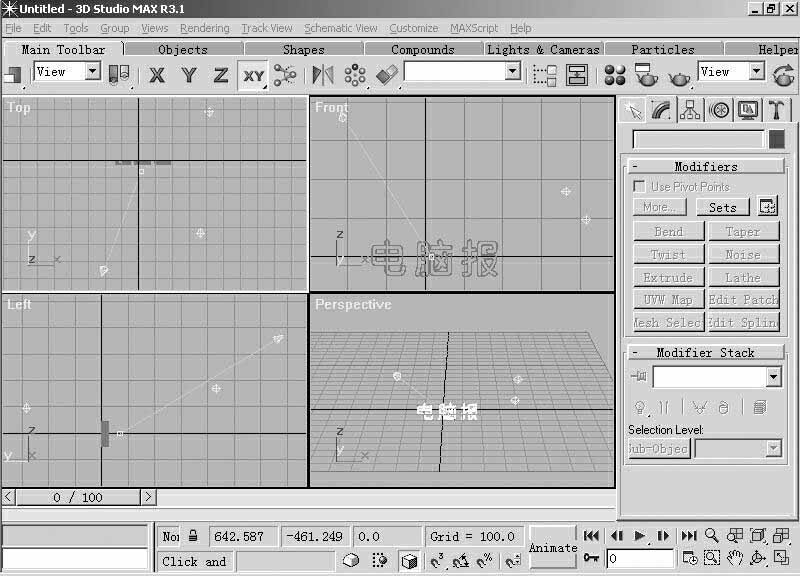Toggle the Animate mode button
This screenshot has width=800, height=576.
[x=553, y=547]
